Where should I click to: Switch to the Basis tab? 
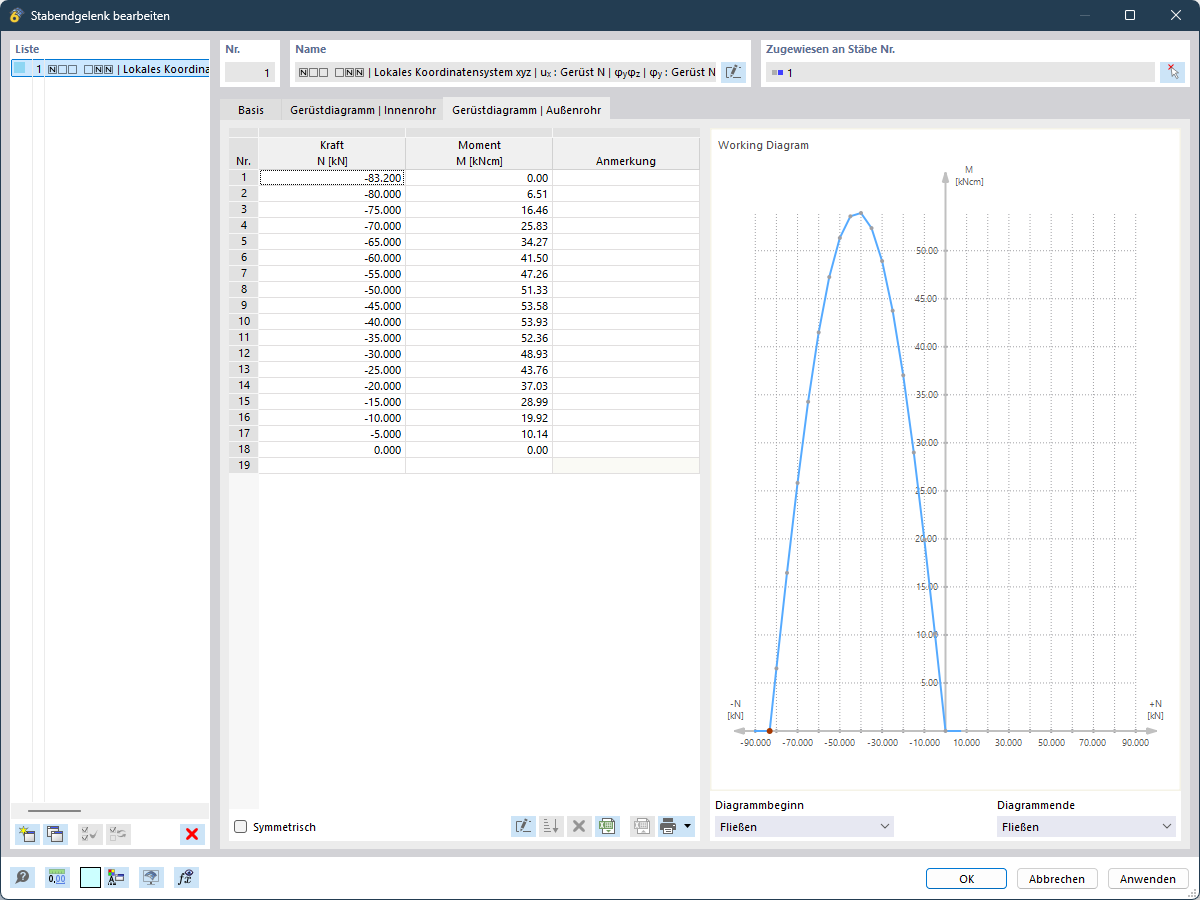pyautogui.click(x=249, y=110)
